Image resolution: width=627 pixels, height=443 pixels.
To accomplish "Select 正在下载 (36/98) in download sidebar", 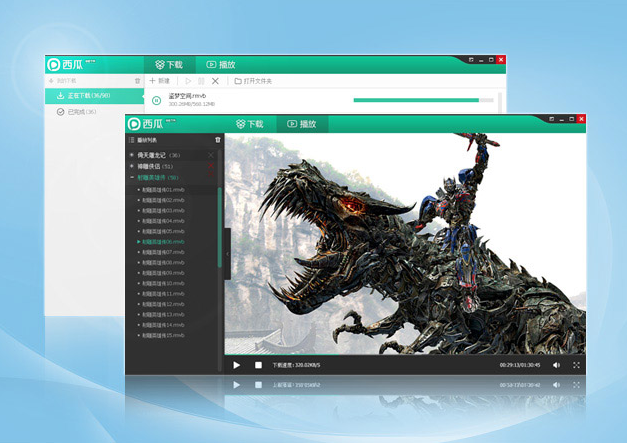I will coord(94,96).
